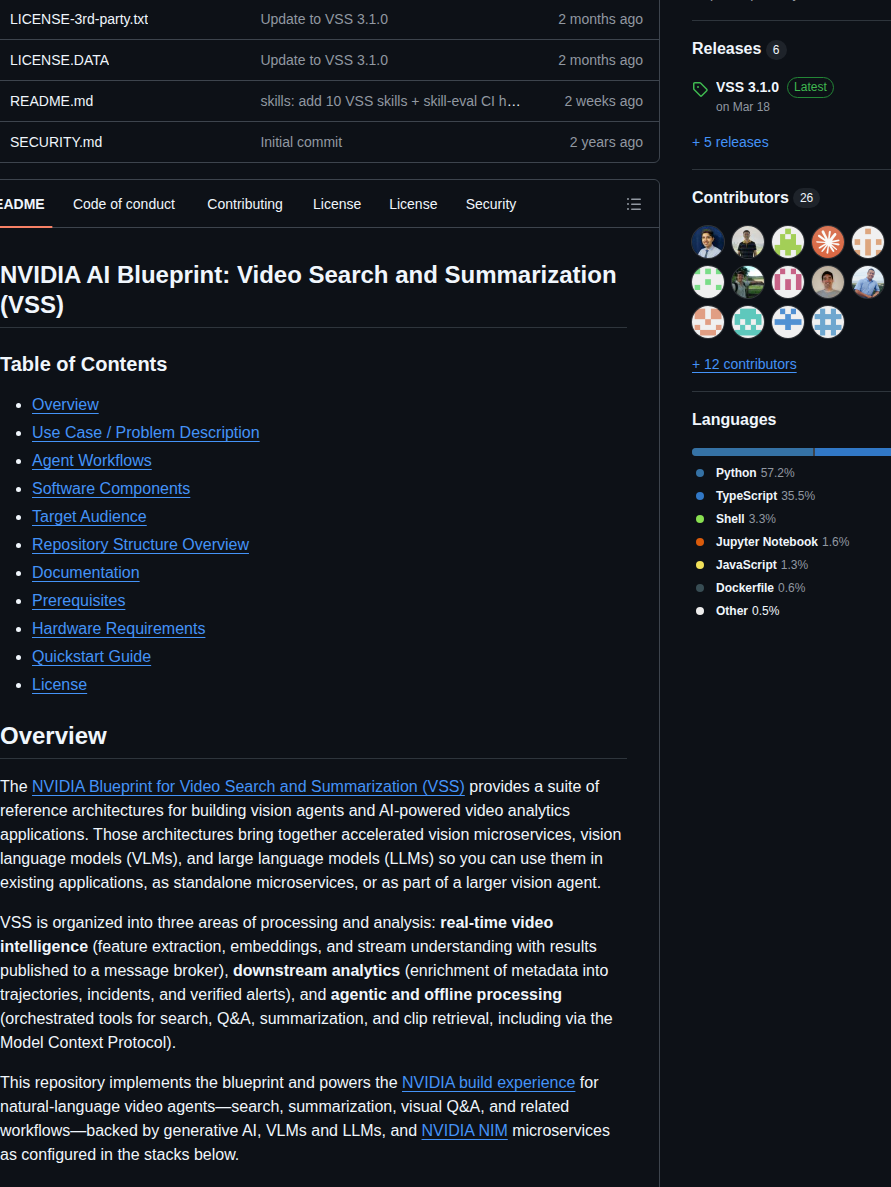Click the TypeScript segment of the language bar

pos(853,452)
